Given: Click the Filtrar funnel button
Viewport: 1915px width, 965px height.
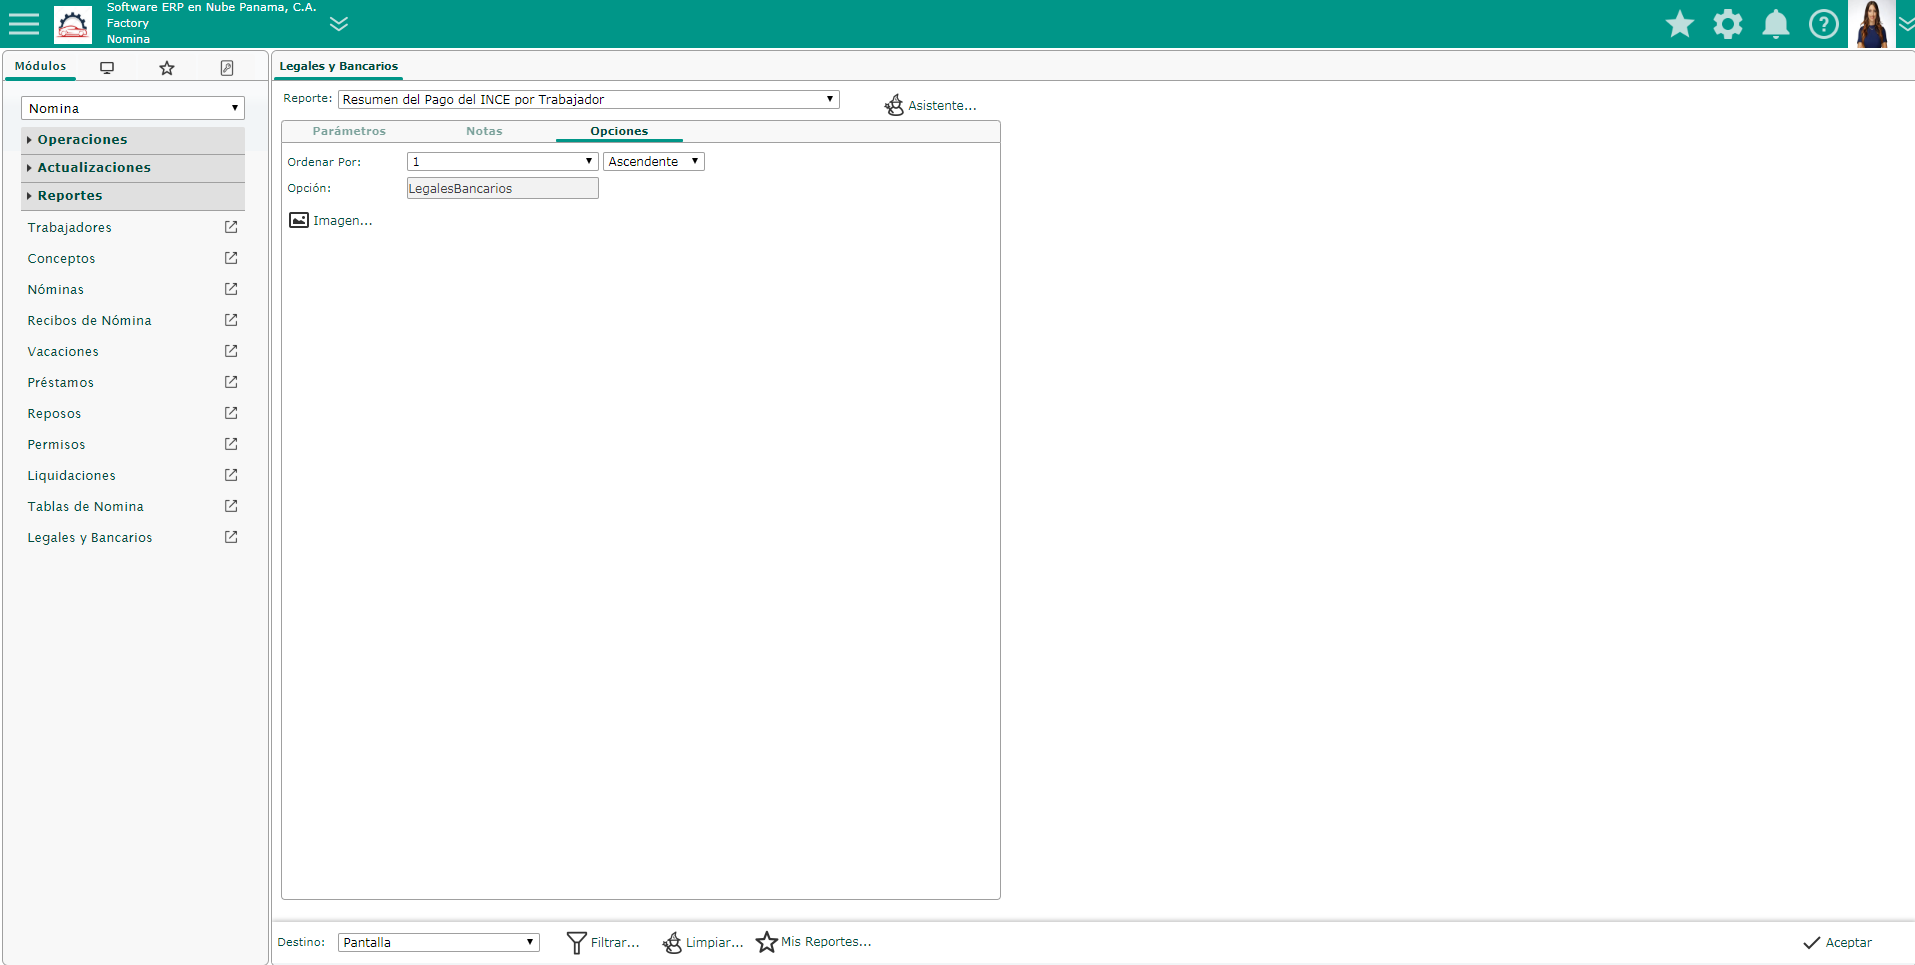Looking at the screenshot, I should coord(603,942).
